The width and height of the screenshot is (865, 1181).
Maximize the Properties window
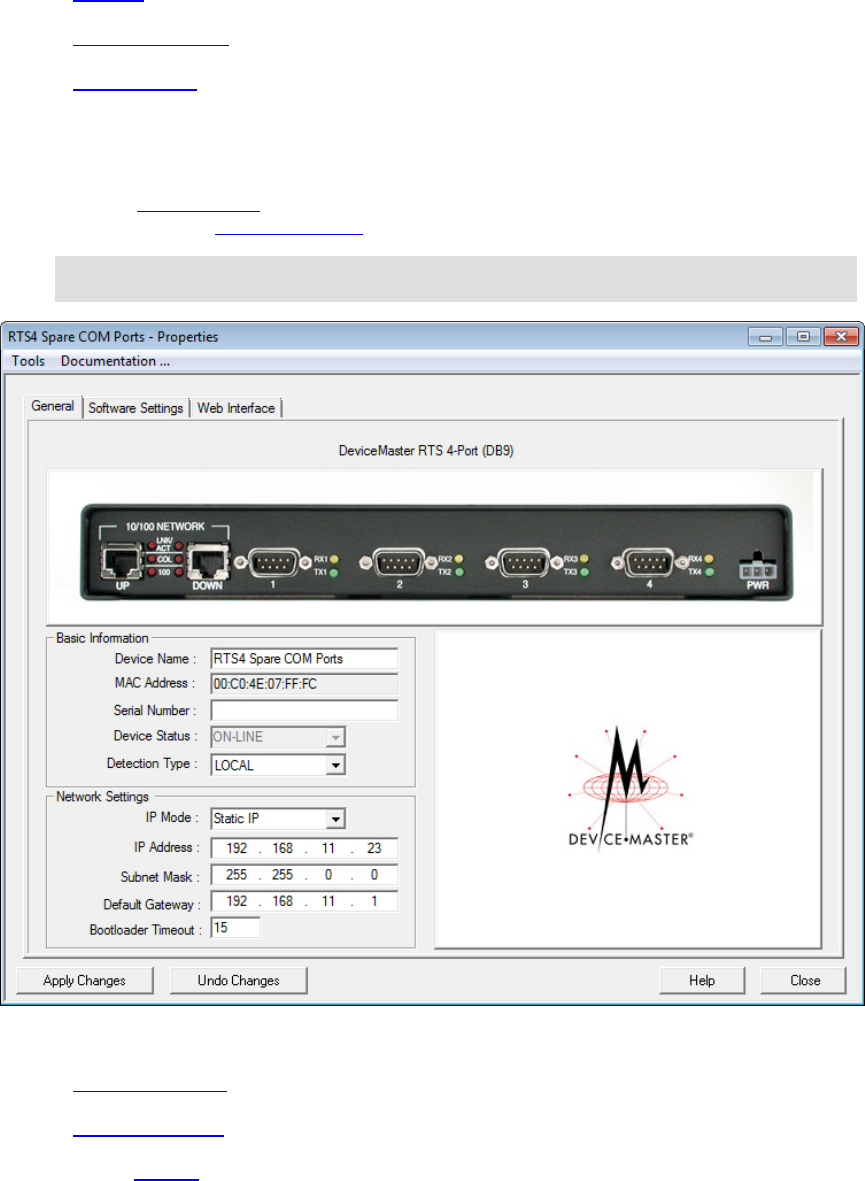(x=803, y=337)
